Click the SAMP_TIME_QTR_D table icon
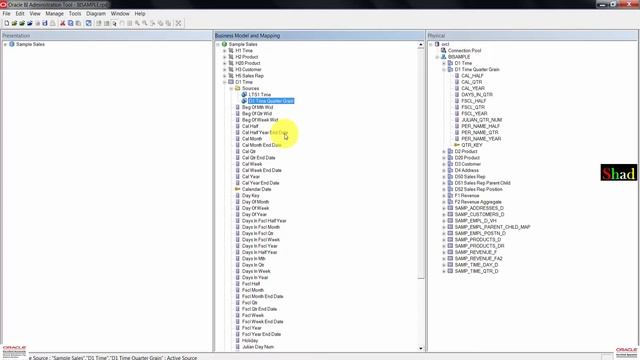 point(450,271)
